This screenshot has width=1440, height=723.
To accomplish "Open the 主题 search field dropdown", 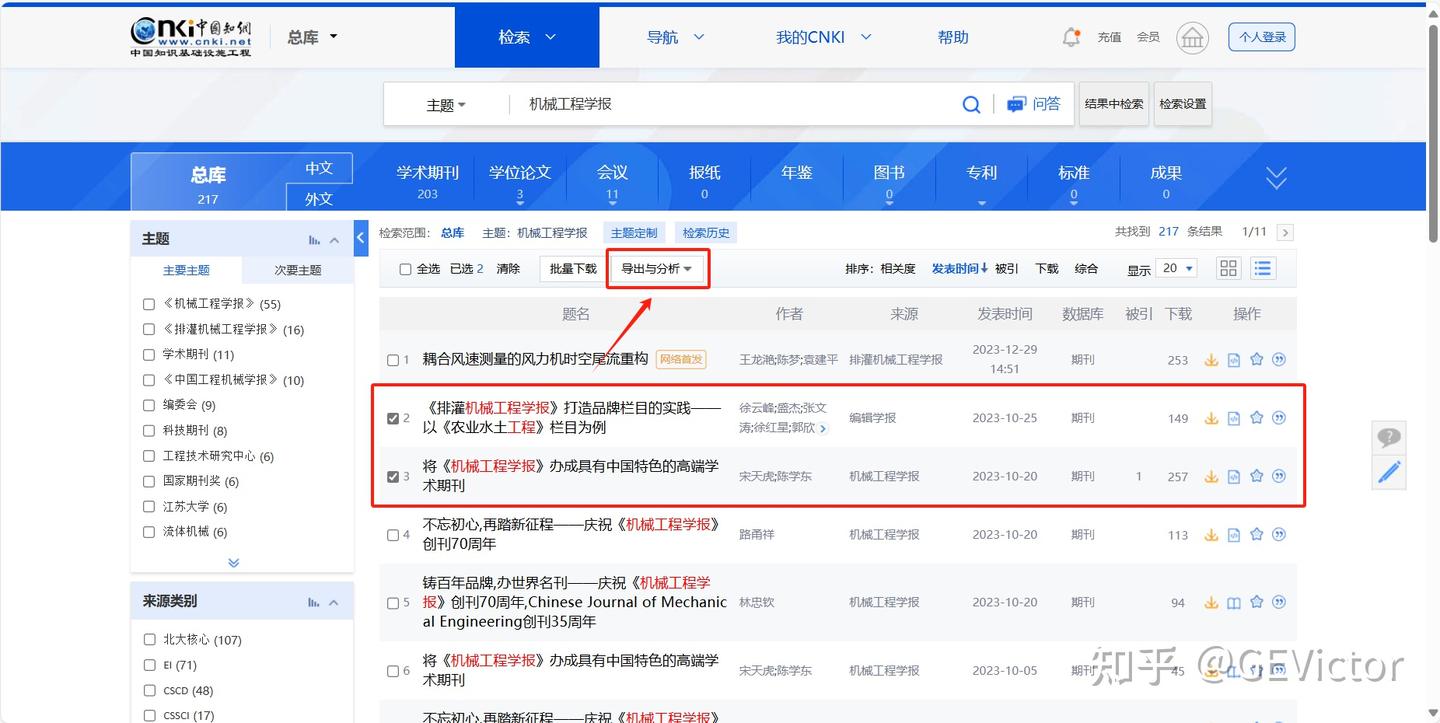I will (x=446, y=105).
